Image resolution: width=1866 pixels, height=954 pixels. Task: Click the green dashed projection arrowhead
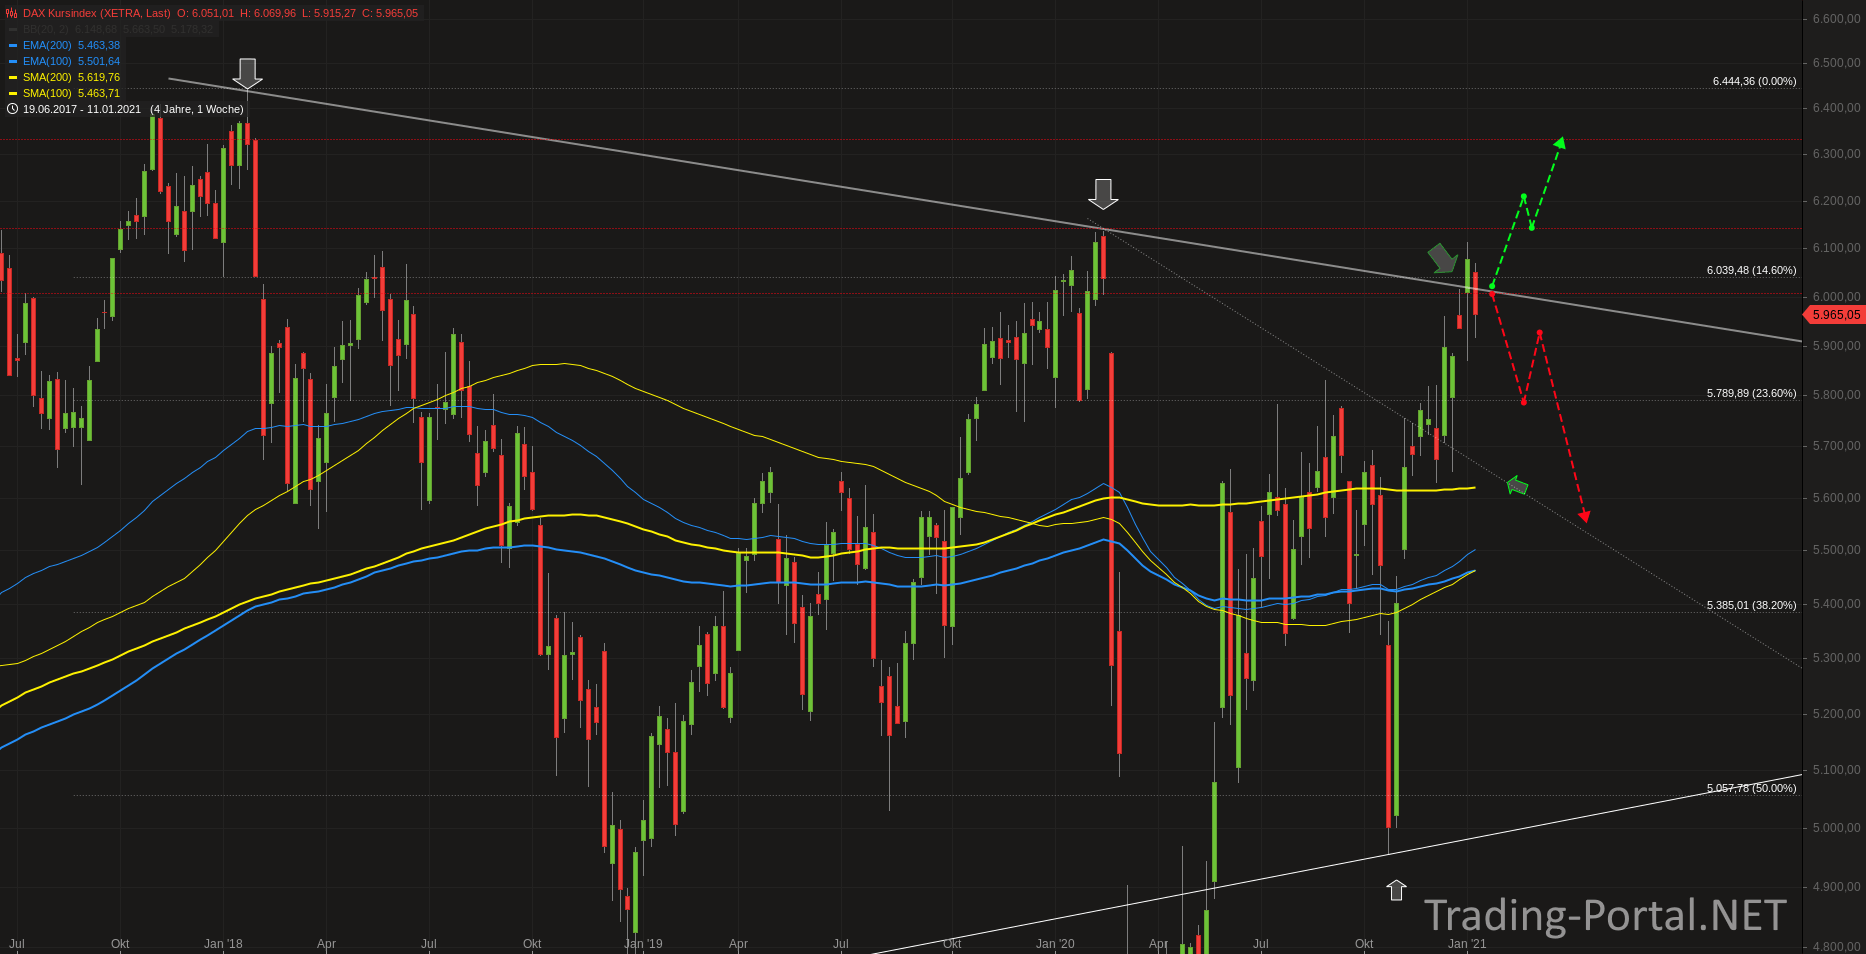[x=1560, y=143]
